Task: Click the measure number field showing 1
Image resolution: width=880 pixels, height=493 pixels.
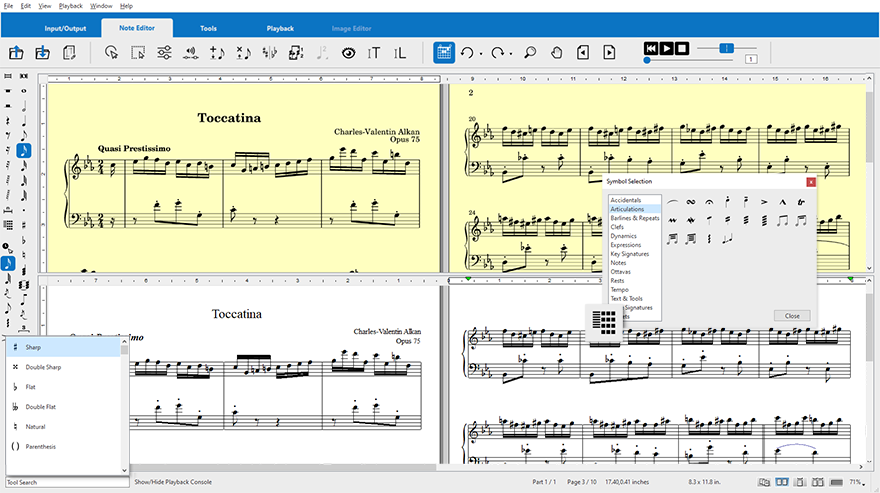Action: click(751, 59)
